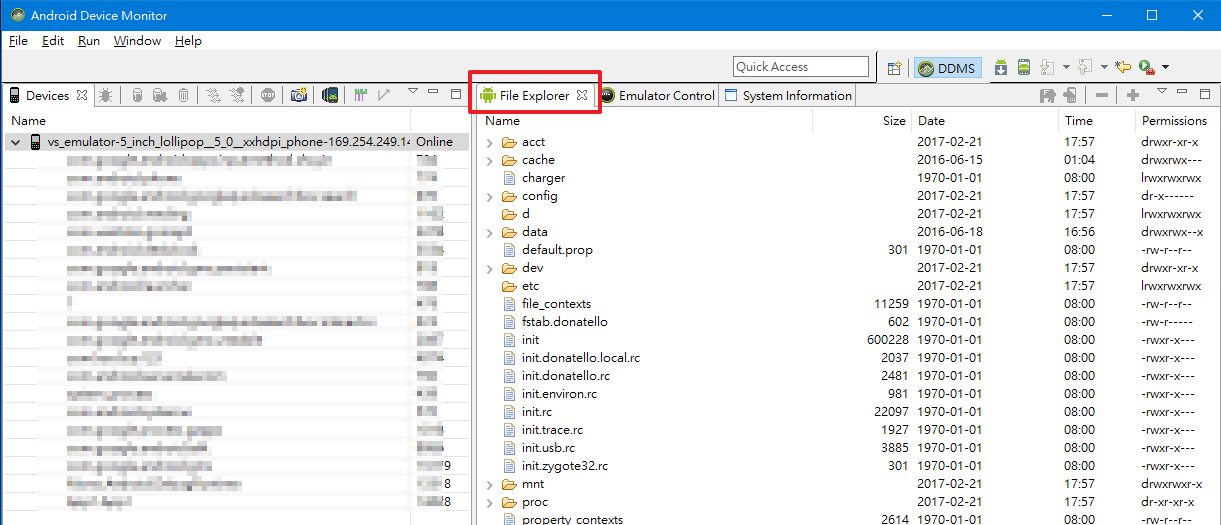Viewport: 1221px width, 525px height.
Task: Open the Window menu
Action: point(137,41)
